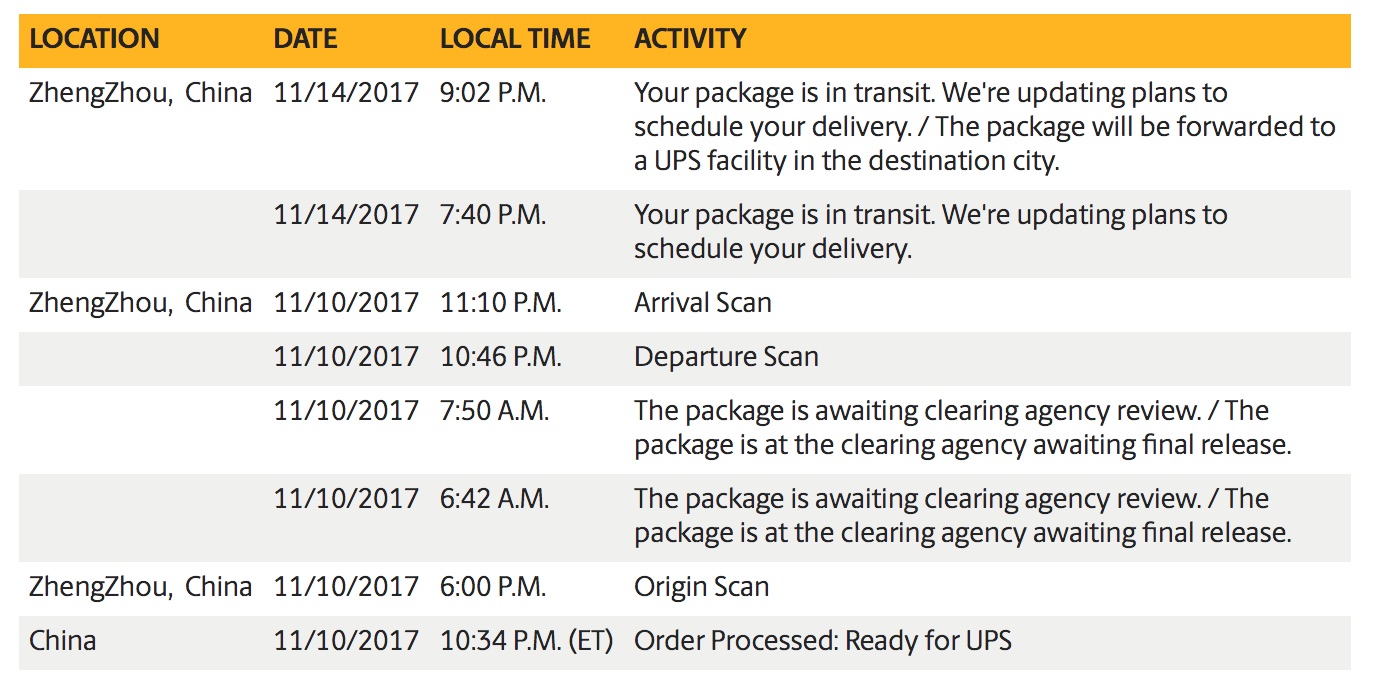The image size is (1376, 700).
Task: Click ZhengZhou, China in the Arrival Scan row
Action: point(140,303)
